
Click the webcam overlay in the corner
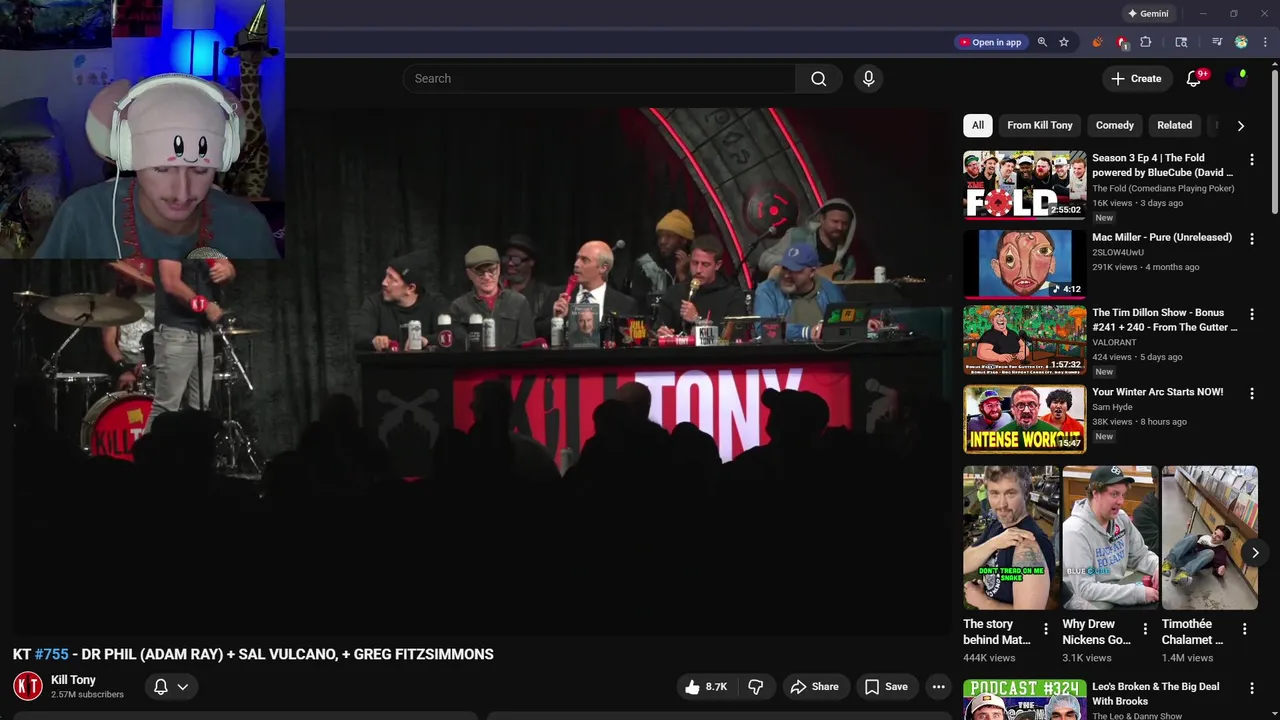click(x=142, y=129)
